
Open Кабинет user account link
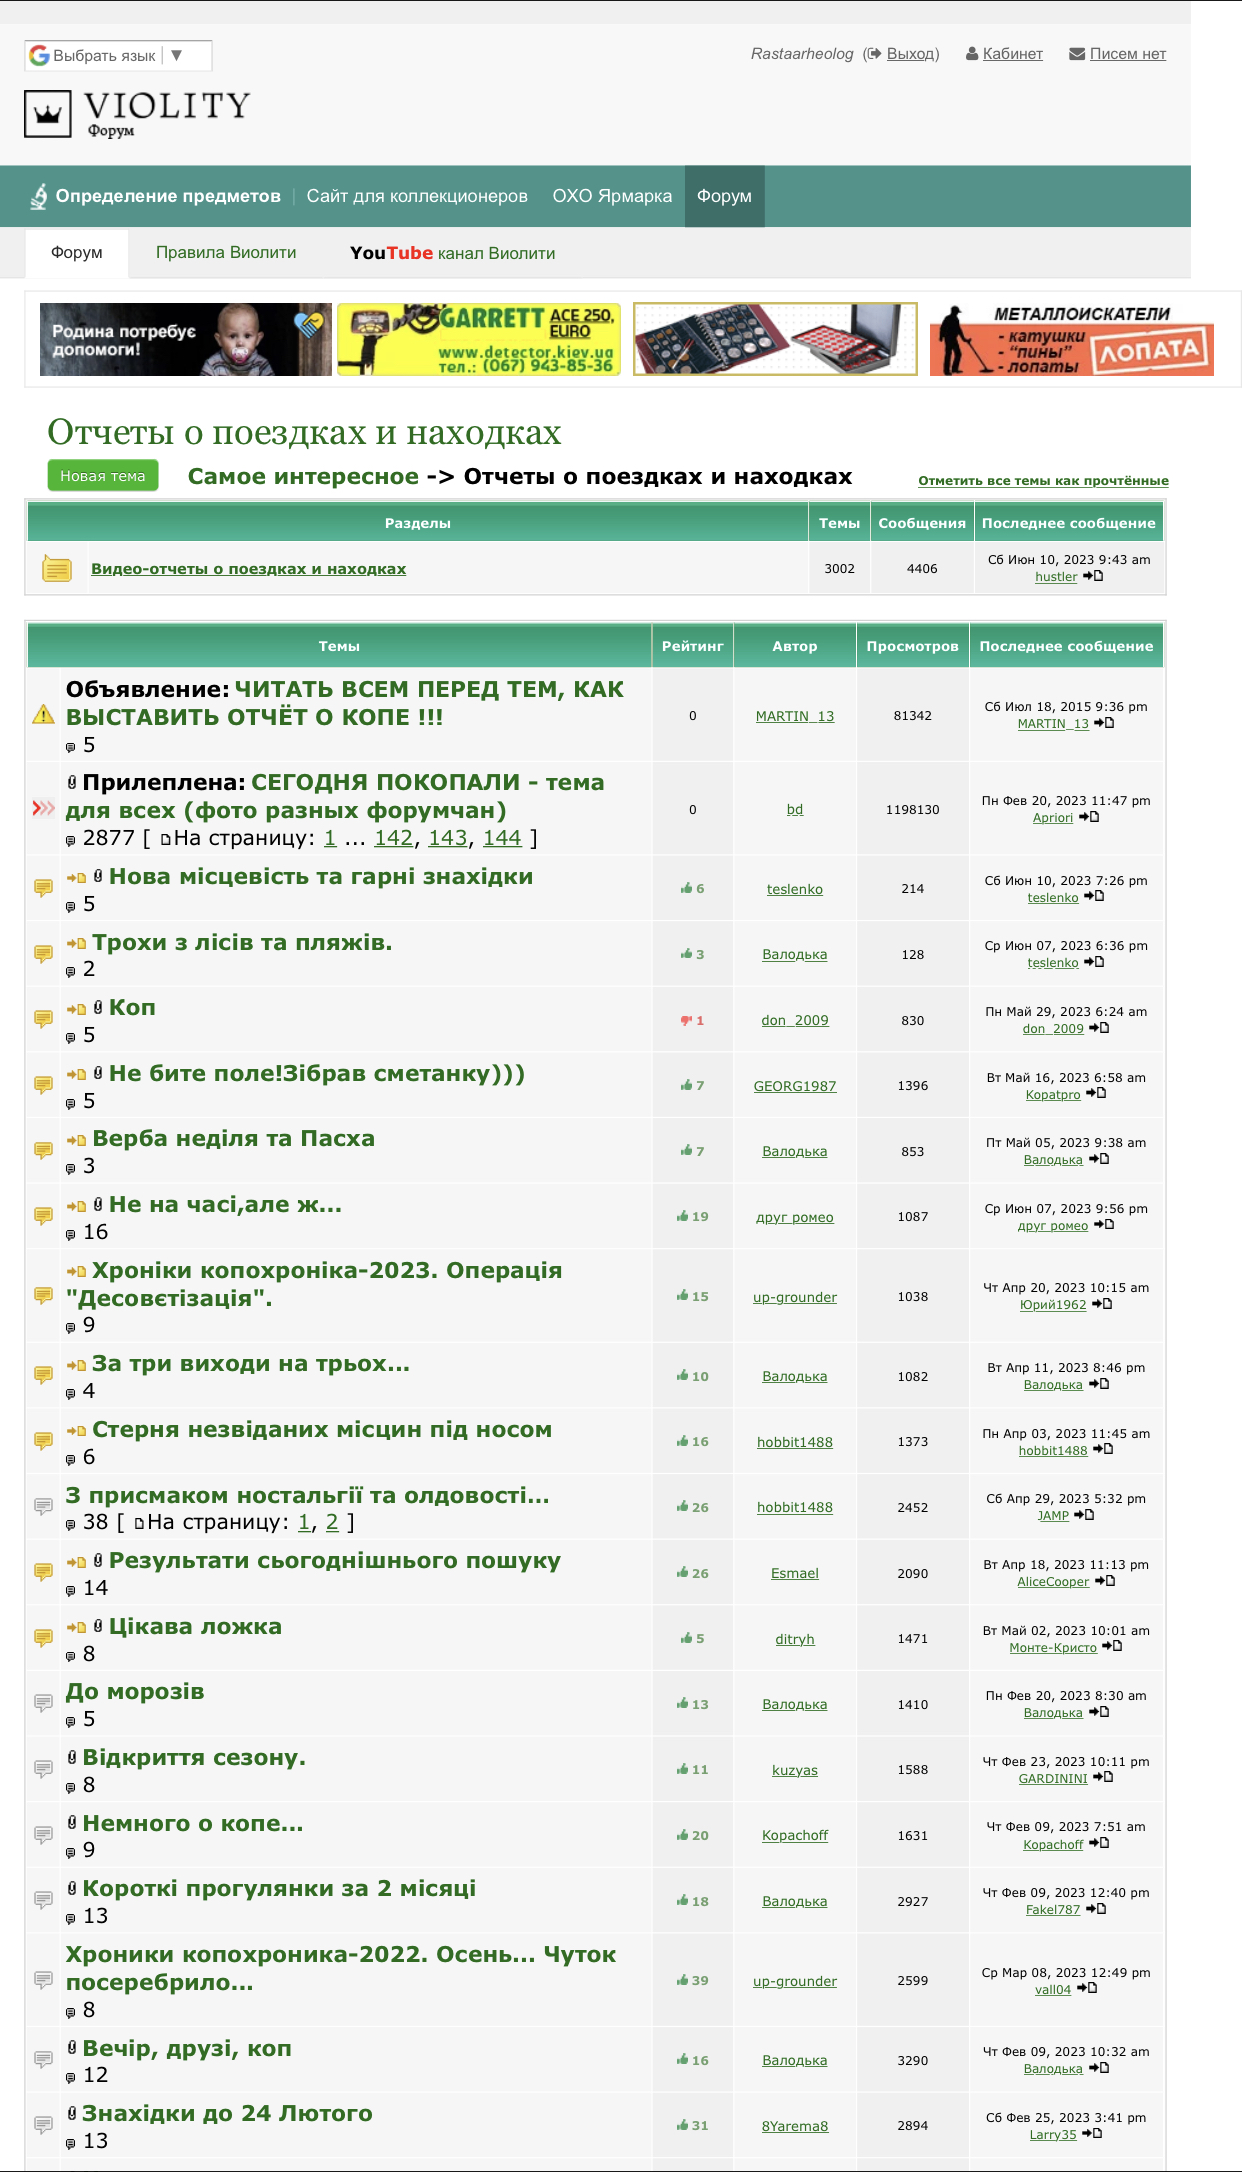click(1012, 54)
